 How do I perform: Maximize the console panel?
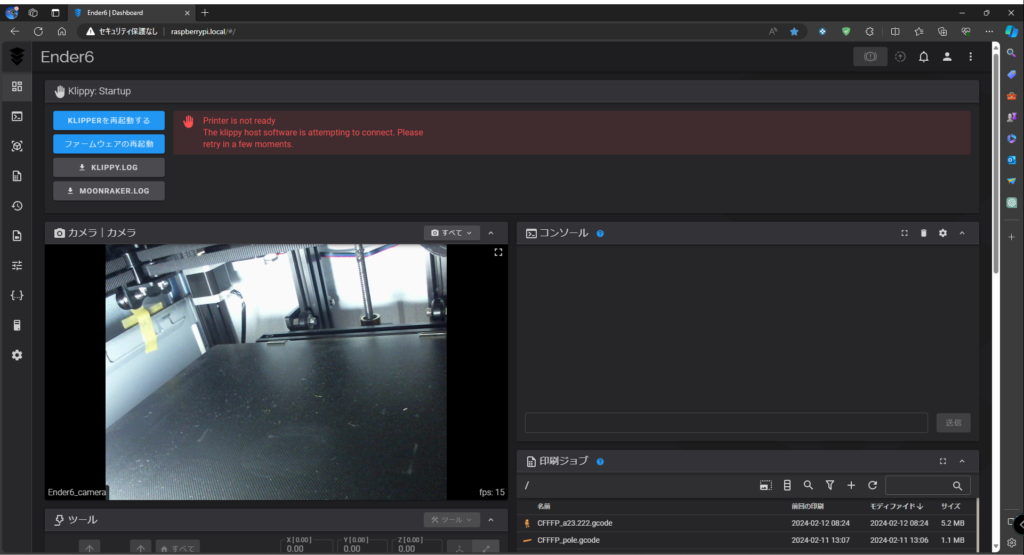tap(904, 233)
